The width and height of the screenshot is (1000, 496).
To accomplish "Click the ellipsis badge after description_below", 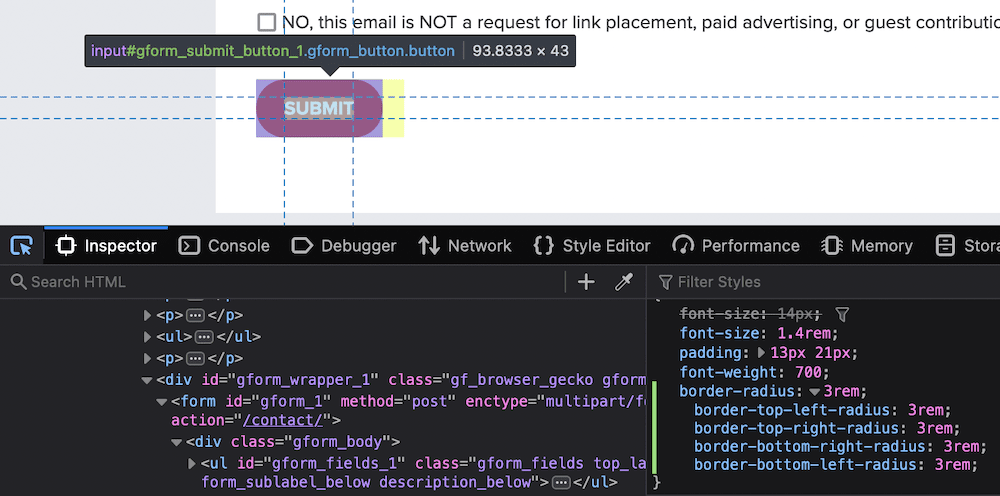I will point(561,483).
